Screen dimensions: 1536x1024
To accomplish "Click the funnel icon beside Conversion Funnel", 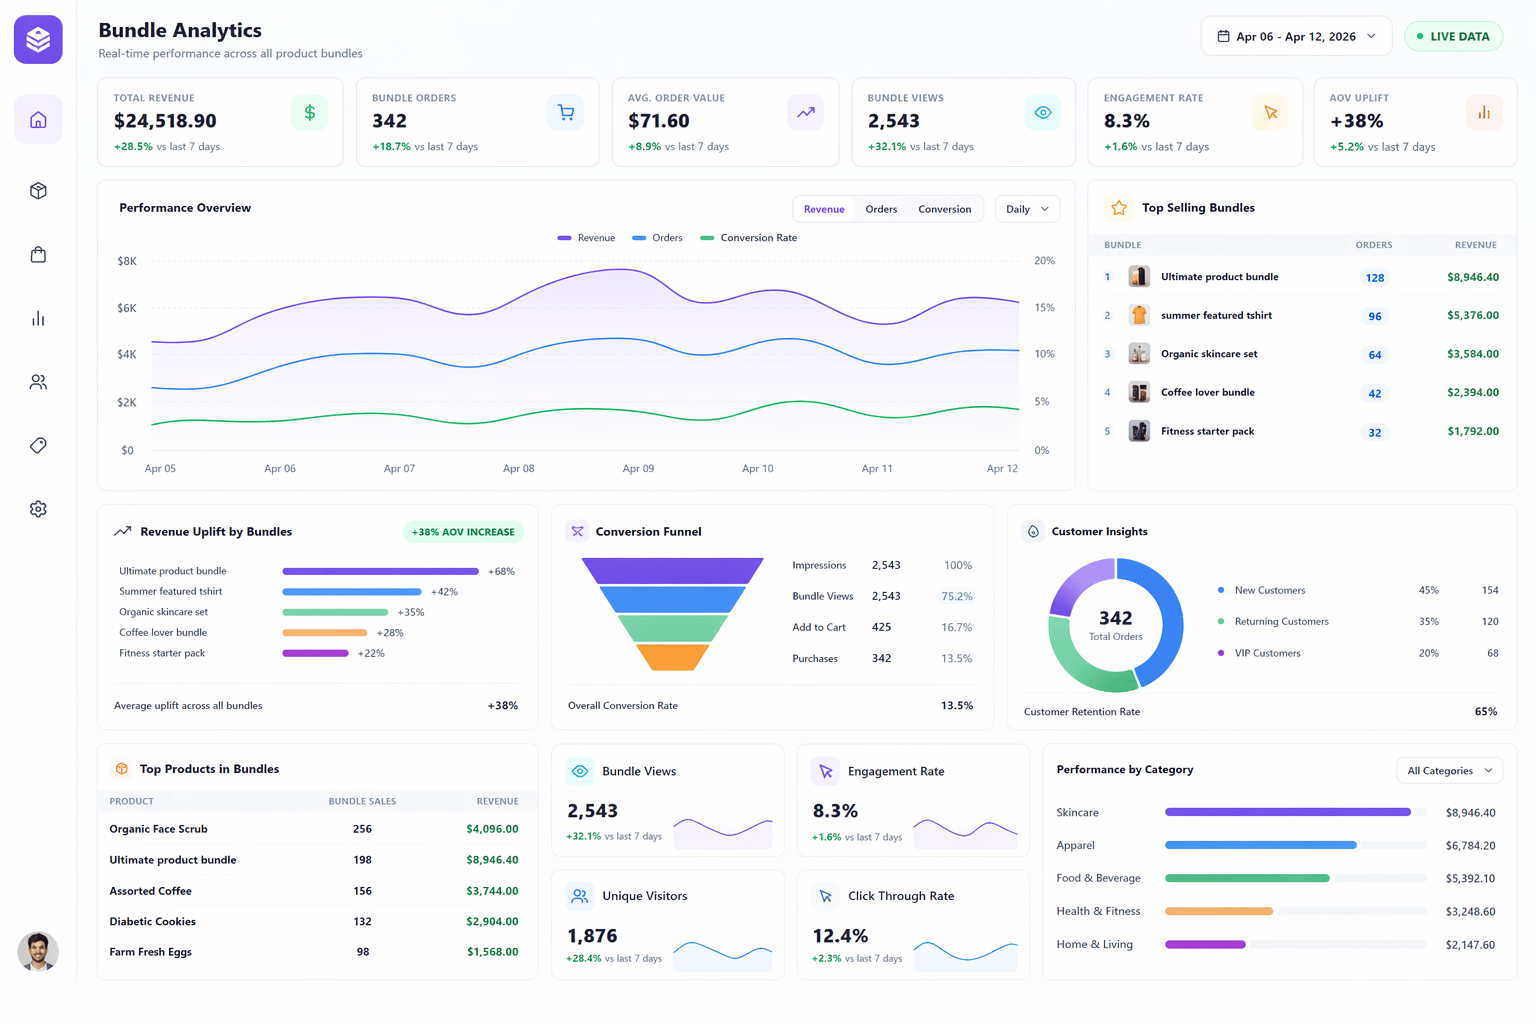I will click(x=577, y=532).
